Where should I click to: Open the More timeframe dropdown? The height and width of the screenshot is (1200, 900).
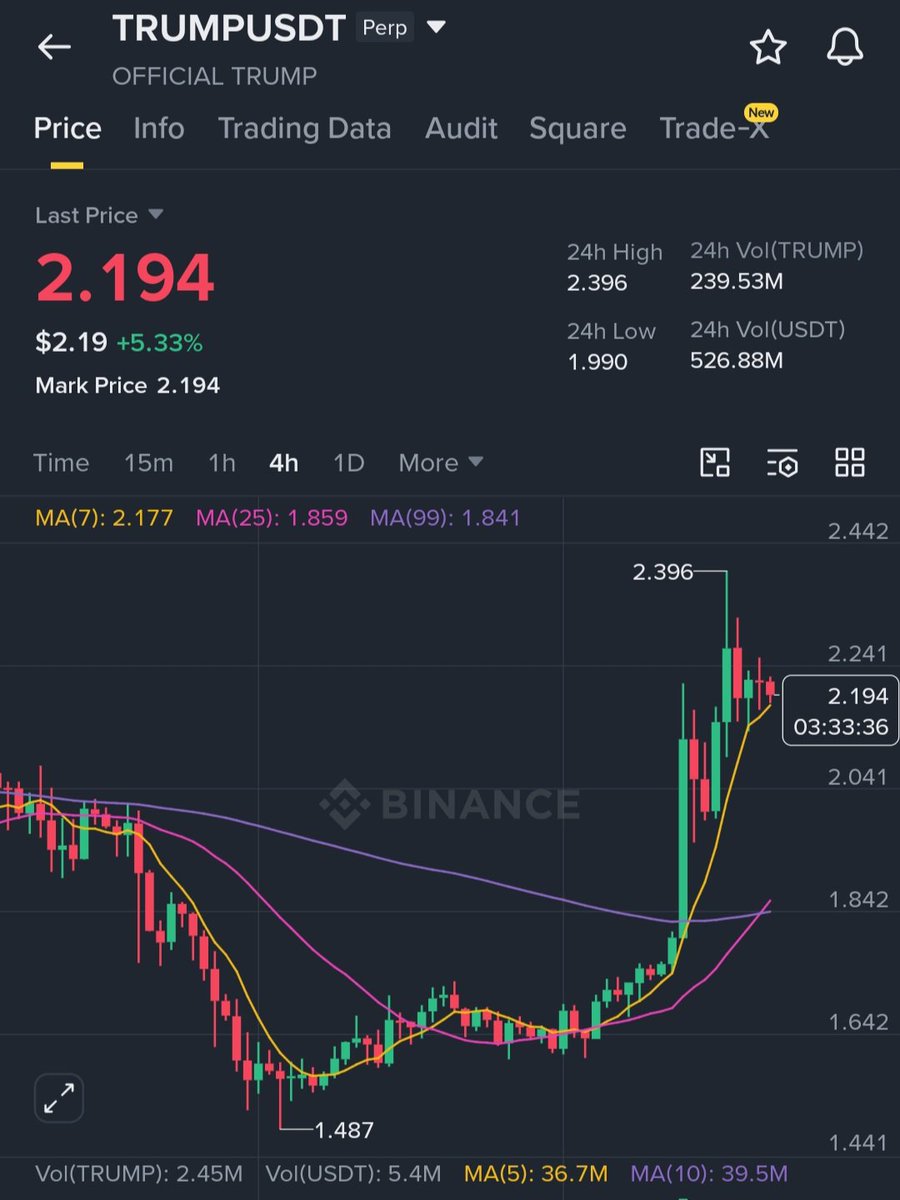tap(441, 463)
